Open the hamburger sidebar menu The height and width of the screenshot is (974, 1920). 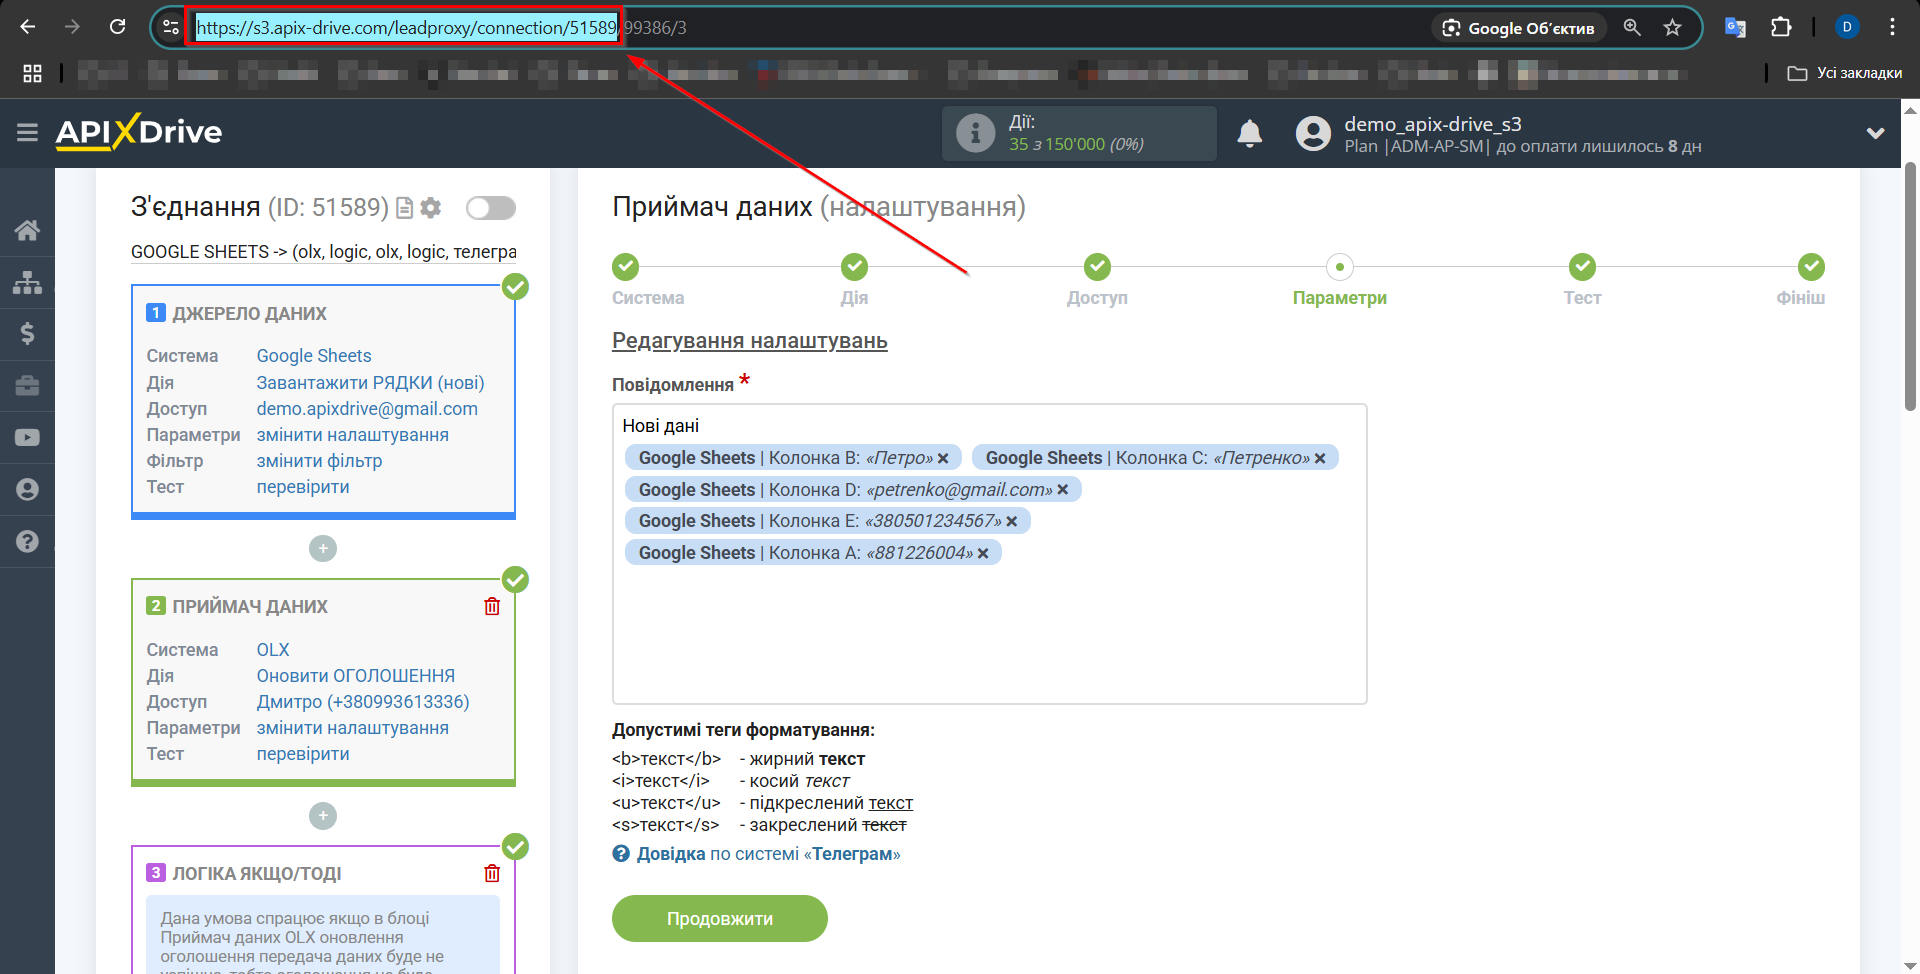27,132
